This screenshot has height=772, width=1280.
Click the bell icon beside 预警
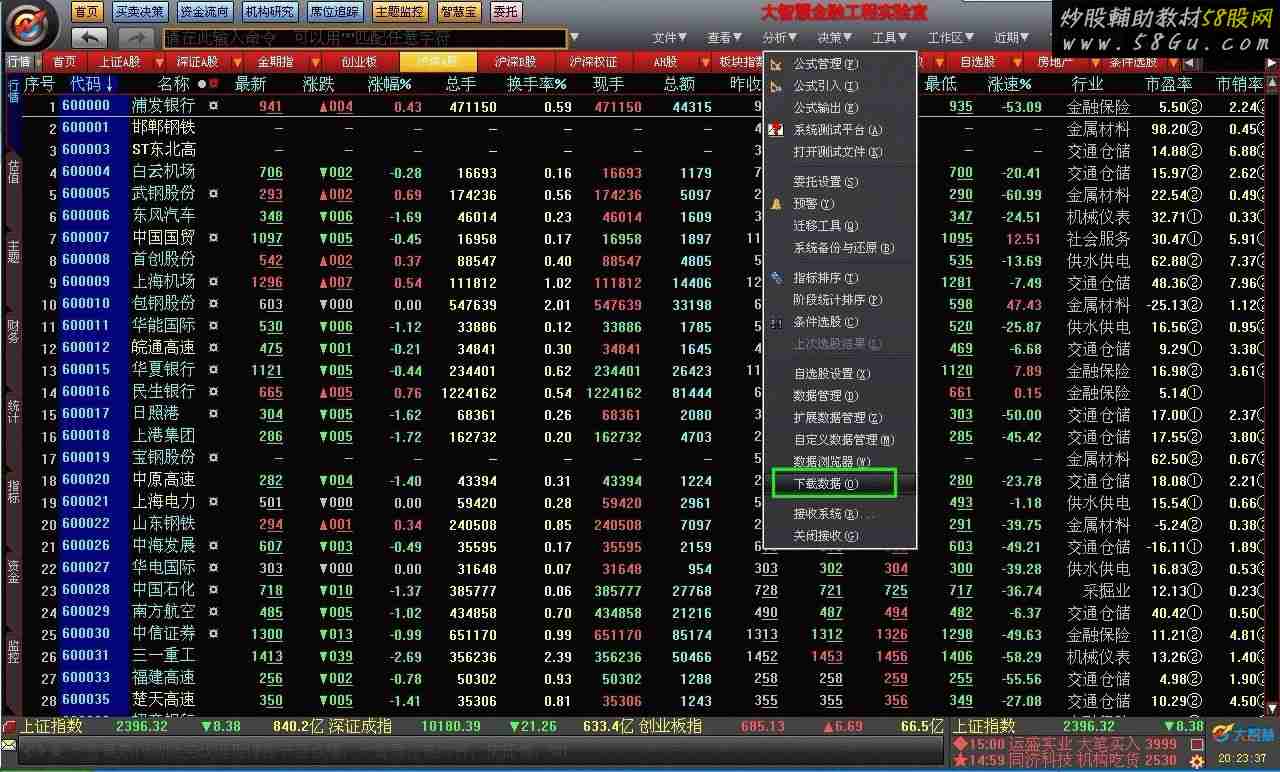[776, 204]
